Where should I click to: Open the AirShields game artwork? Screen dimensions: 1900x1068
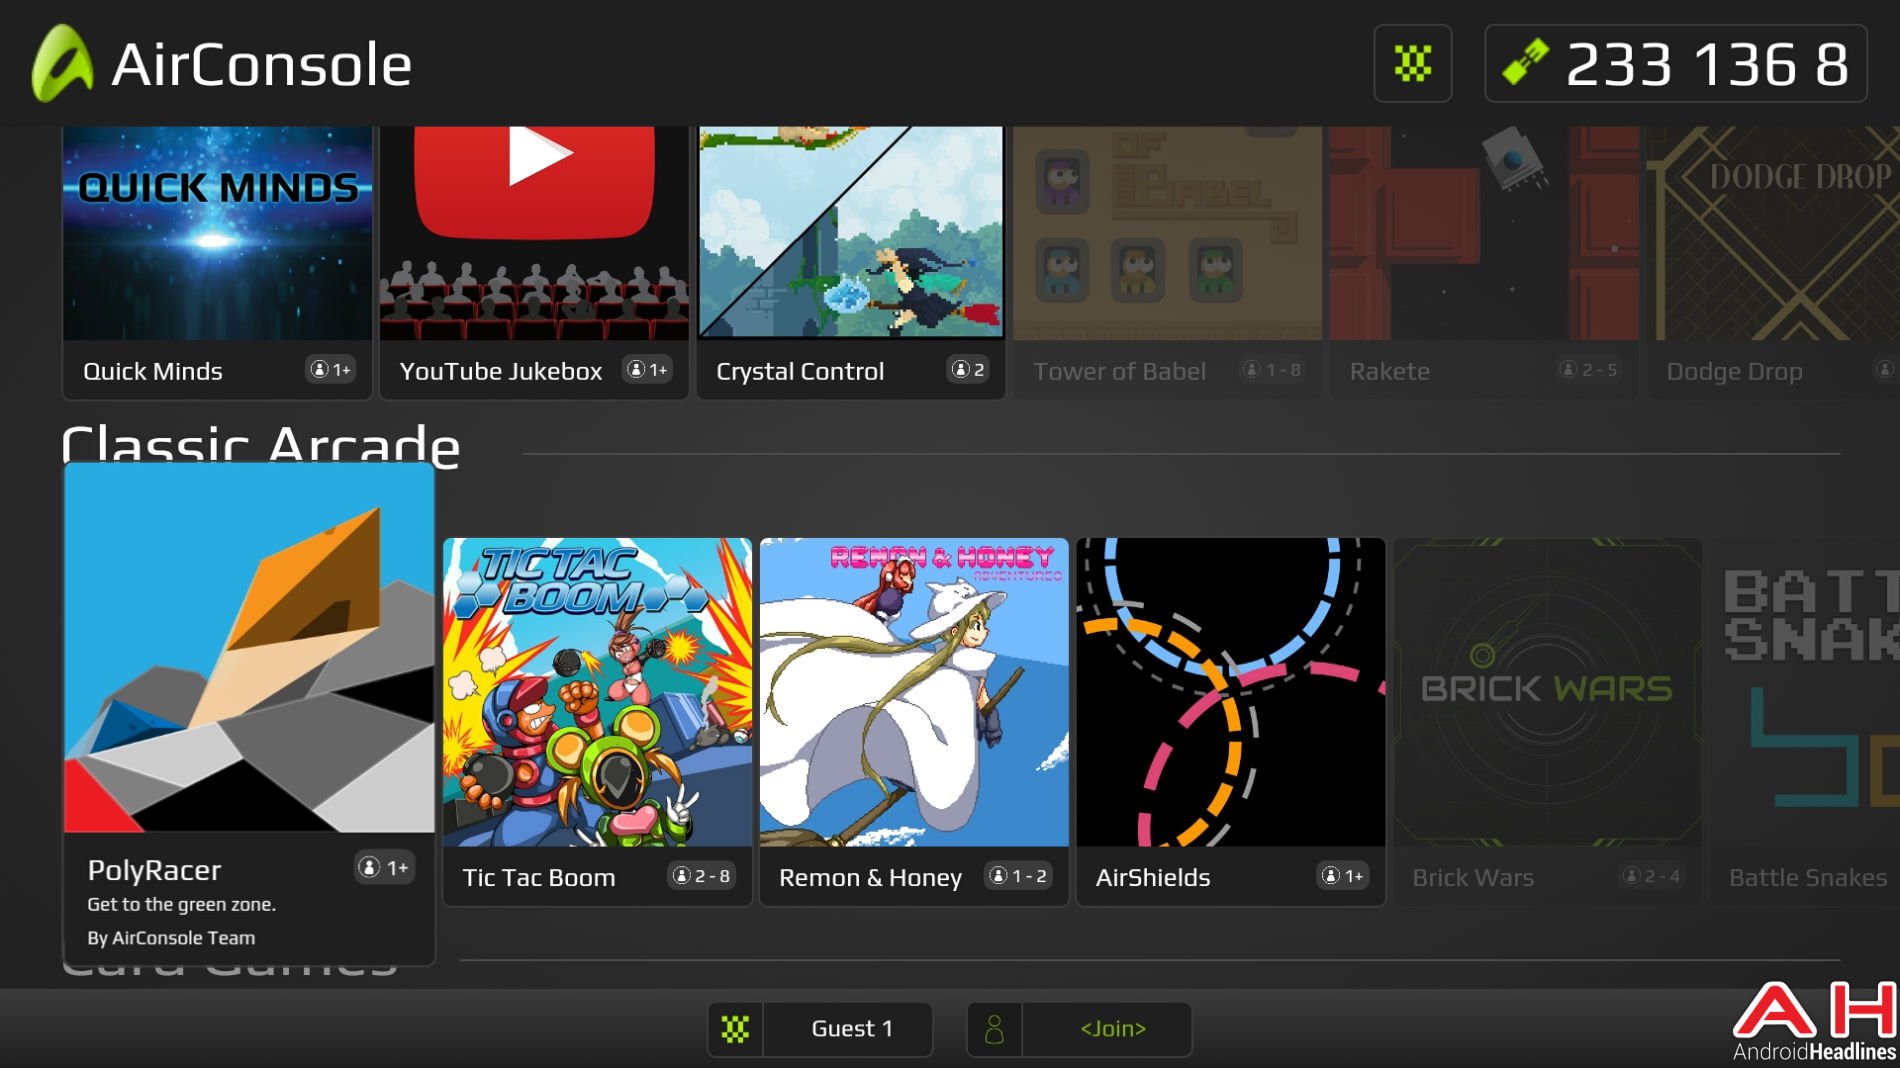tap(1231, 692)
